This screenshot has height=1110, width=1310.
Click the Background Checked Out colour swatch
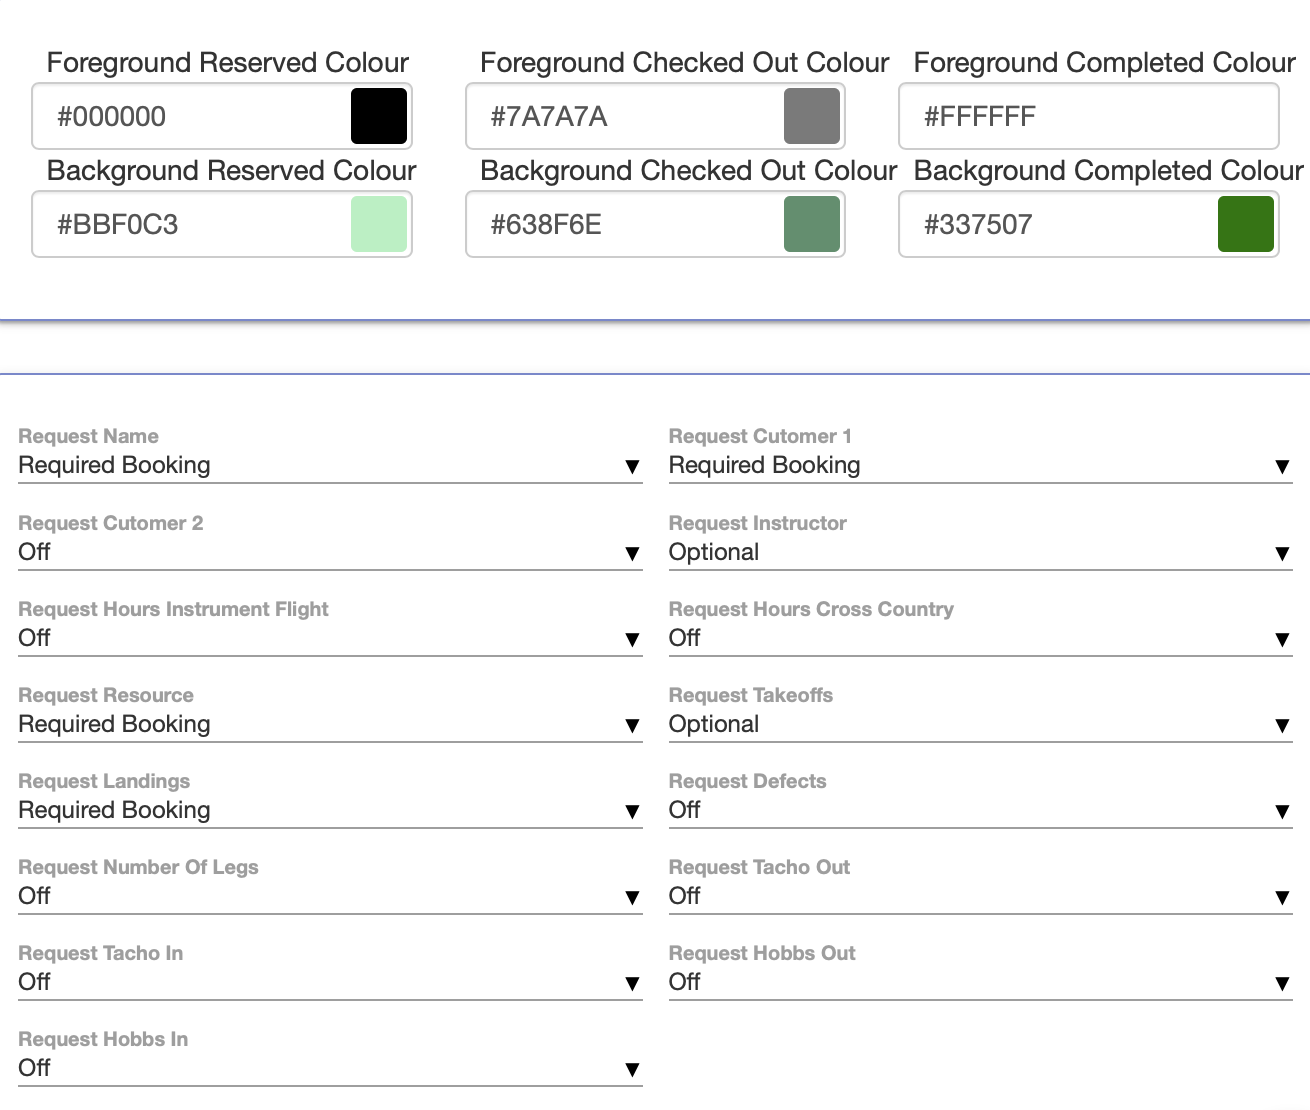pos(811,224)
